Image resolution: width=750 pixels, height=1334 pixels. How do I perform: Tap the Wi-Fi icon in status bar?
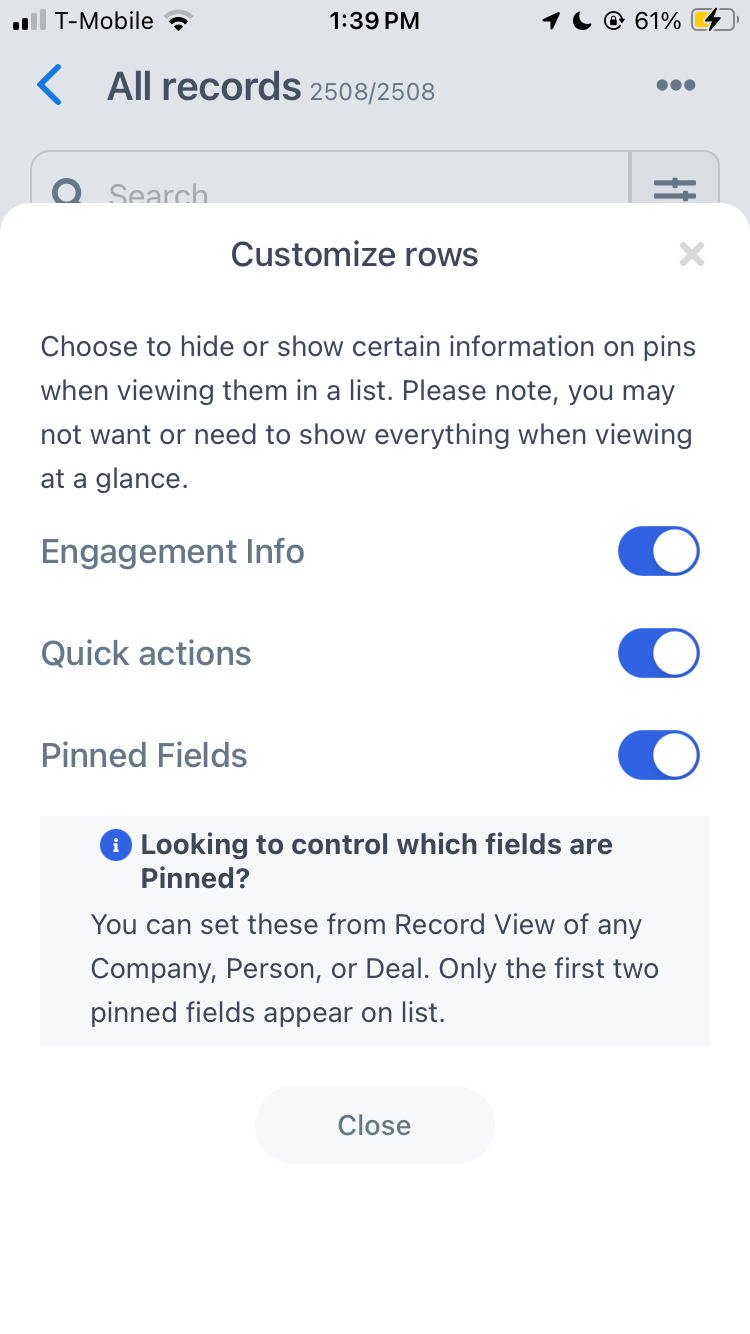click(x=178, y=21)
